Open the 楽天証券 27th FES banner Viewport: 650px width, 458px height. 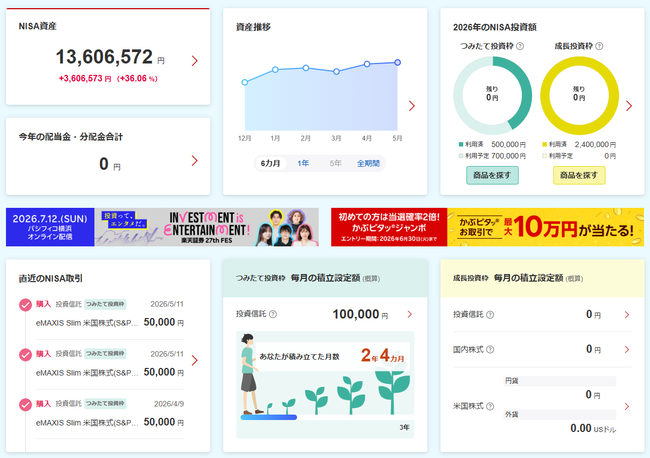coord(162,227)
